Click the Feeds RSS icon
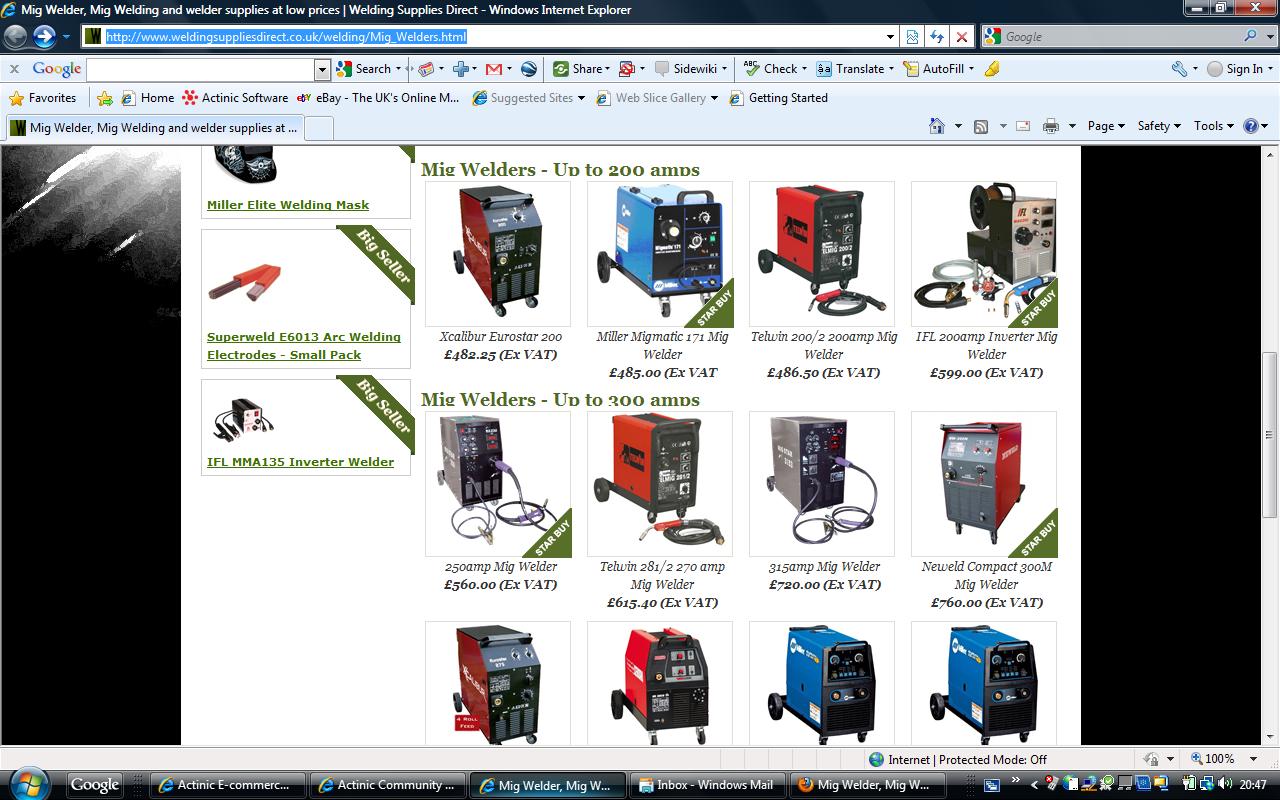The width and height of the screenshot is (1280, 800). (981, 126)
